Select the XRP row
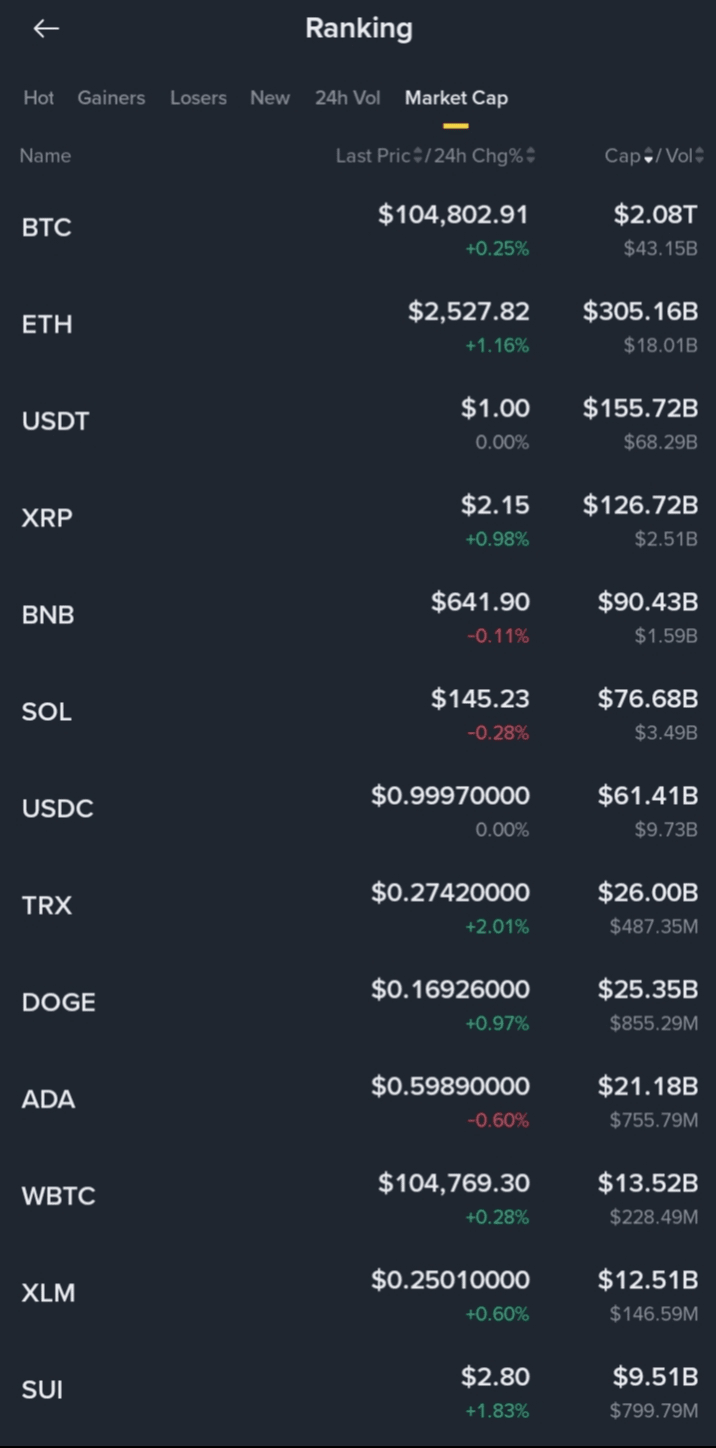 [47, 518]
